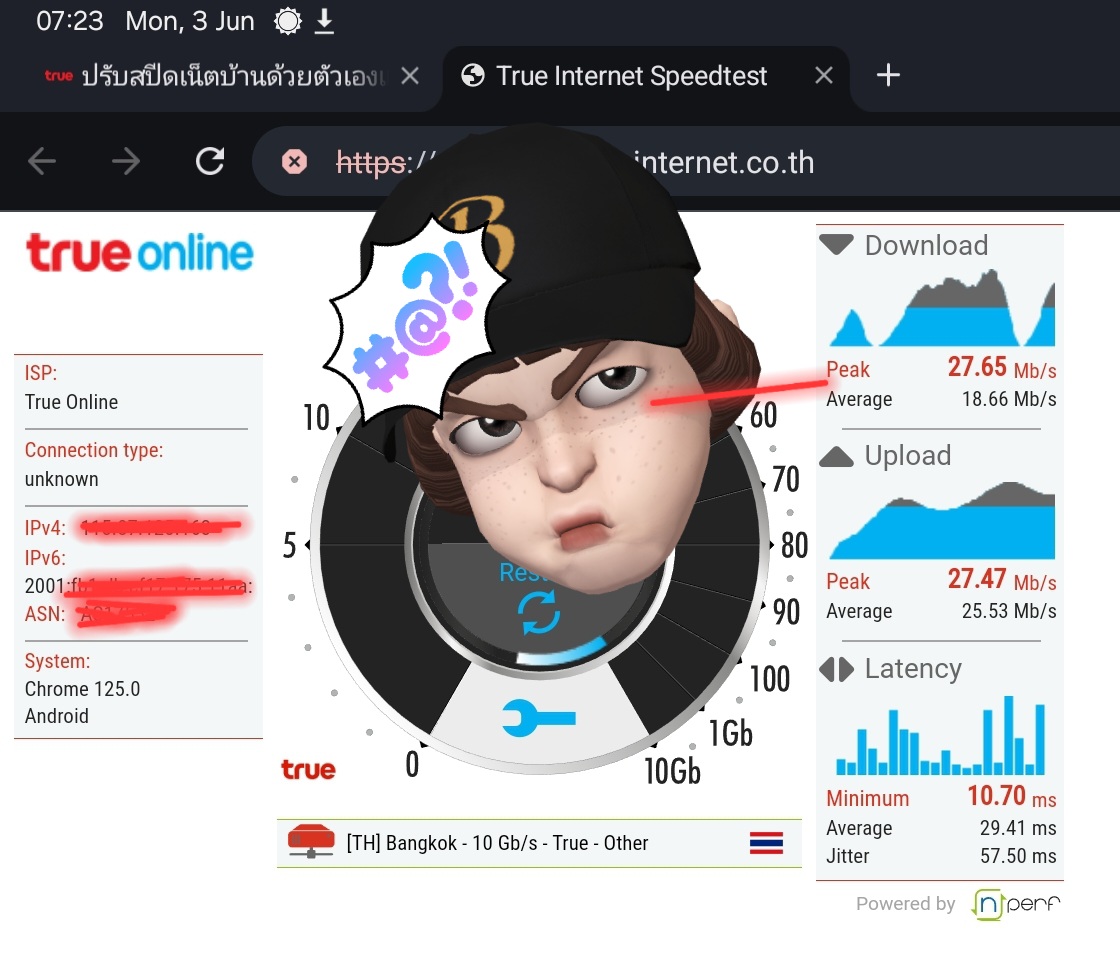The image size is (1120, 968).
Task: Click the 10Gb gauge label
Action: click(672, 772)
